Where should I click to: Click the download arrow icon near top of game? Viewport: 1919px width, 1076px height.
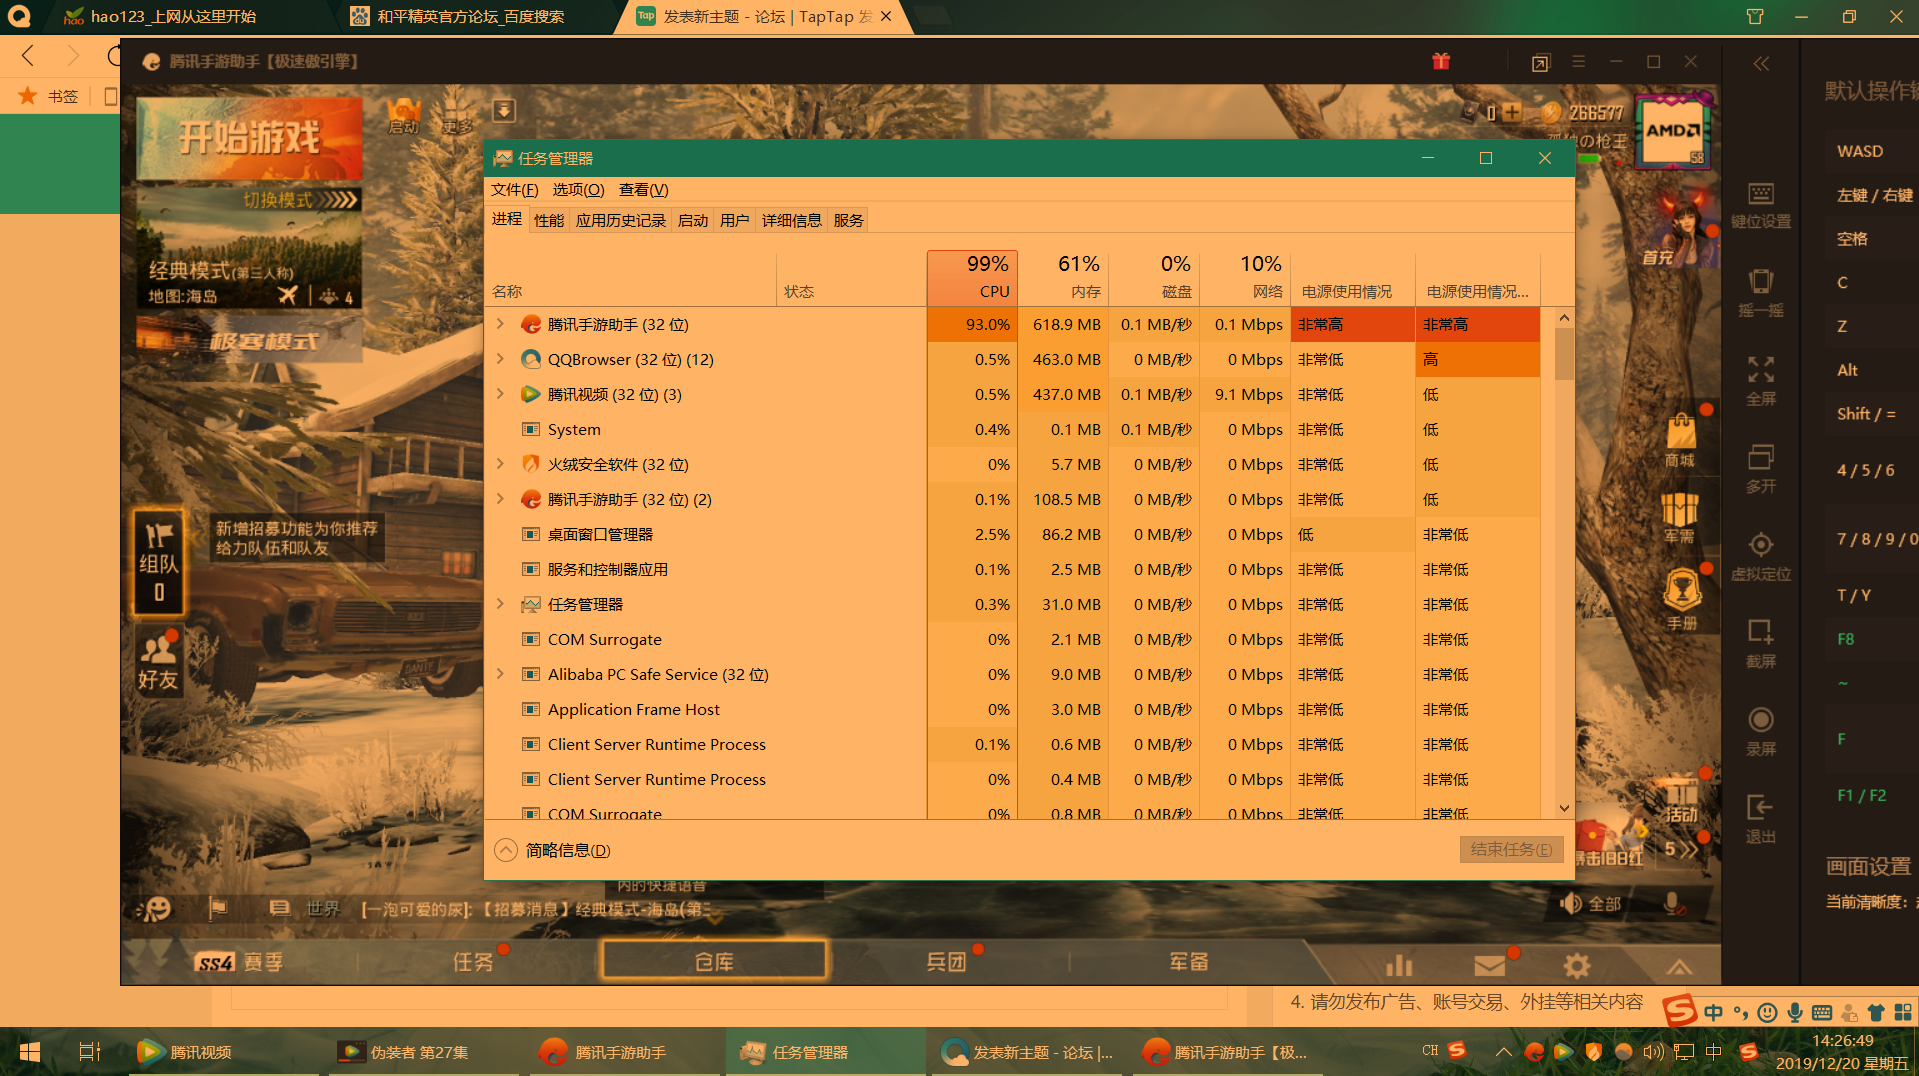tap(504, 110)
